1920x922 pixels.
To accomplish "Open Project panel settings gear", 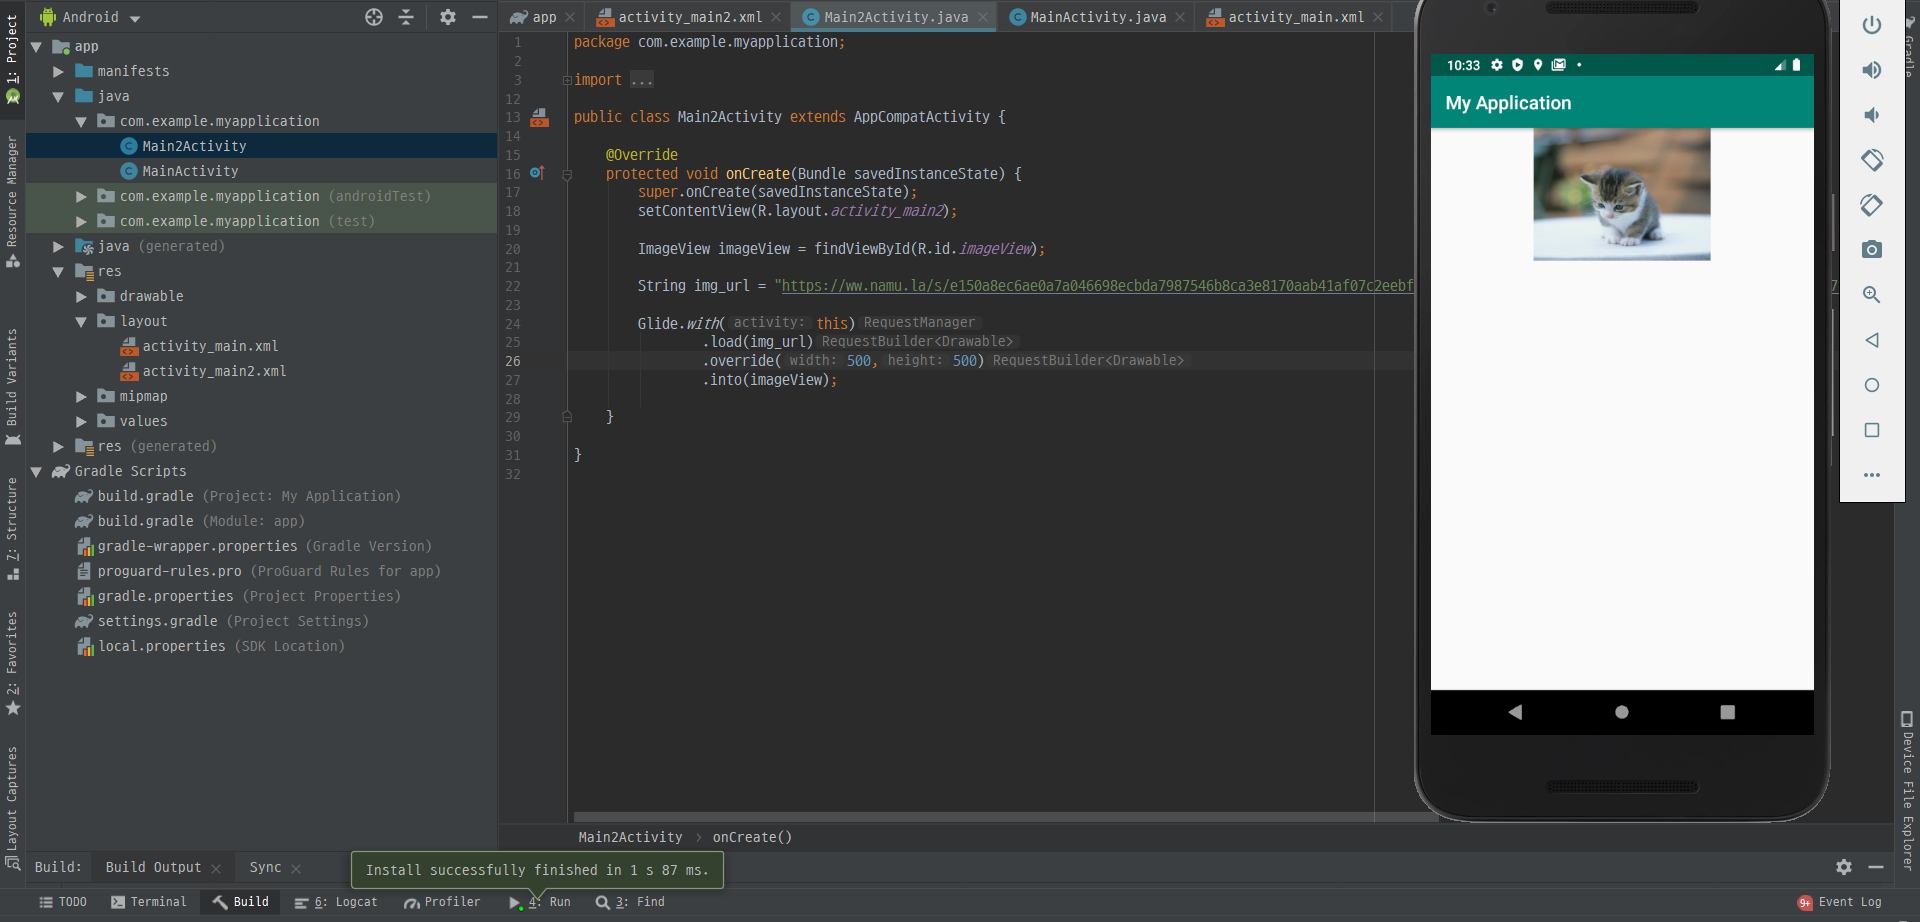I will pos(448,17).
